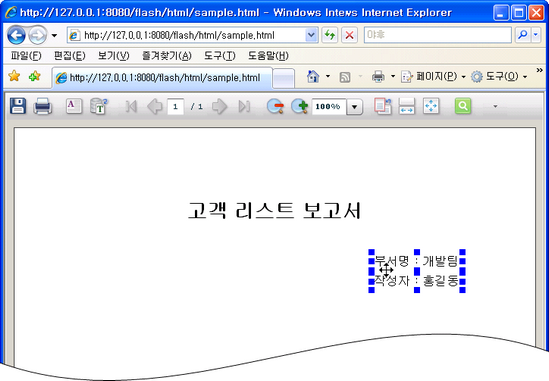Viewport: 549px width, 381px height.
Task: Open the 파일(F) menu
Action: tap(26, 56)
